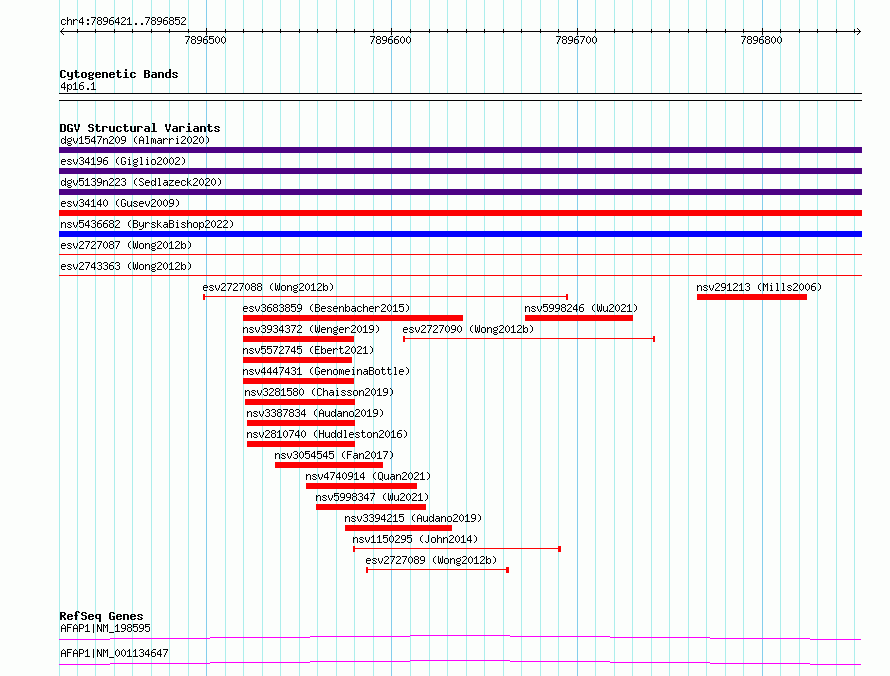Open the AFAP1|NM_198595 gene label

point(106,628)
